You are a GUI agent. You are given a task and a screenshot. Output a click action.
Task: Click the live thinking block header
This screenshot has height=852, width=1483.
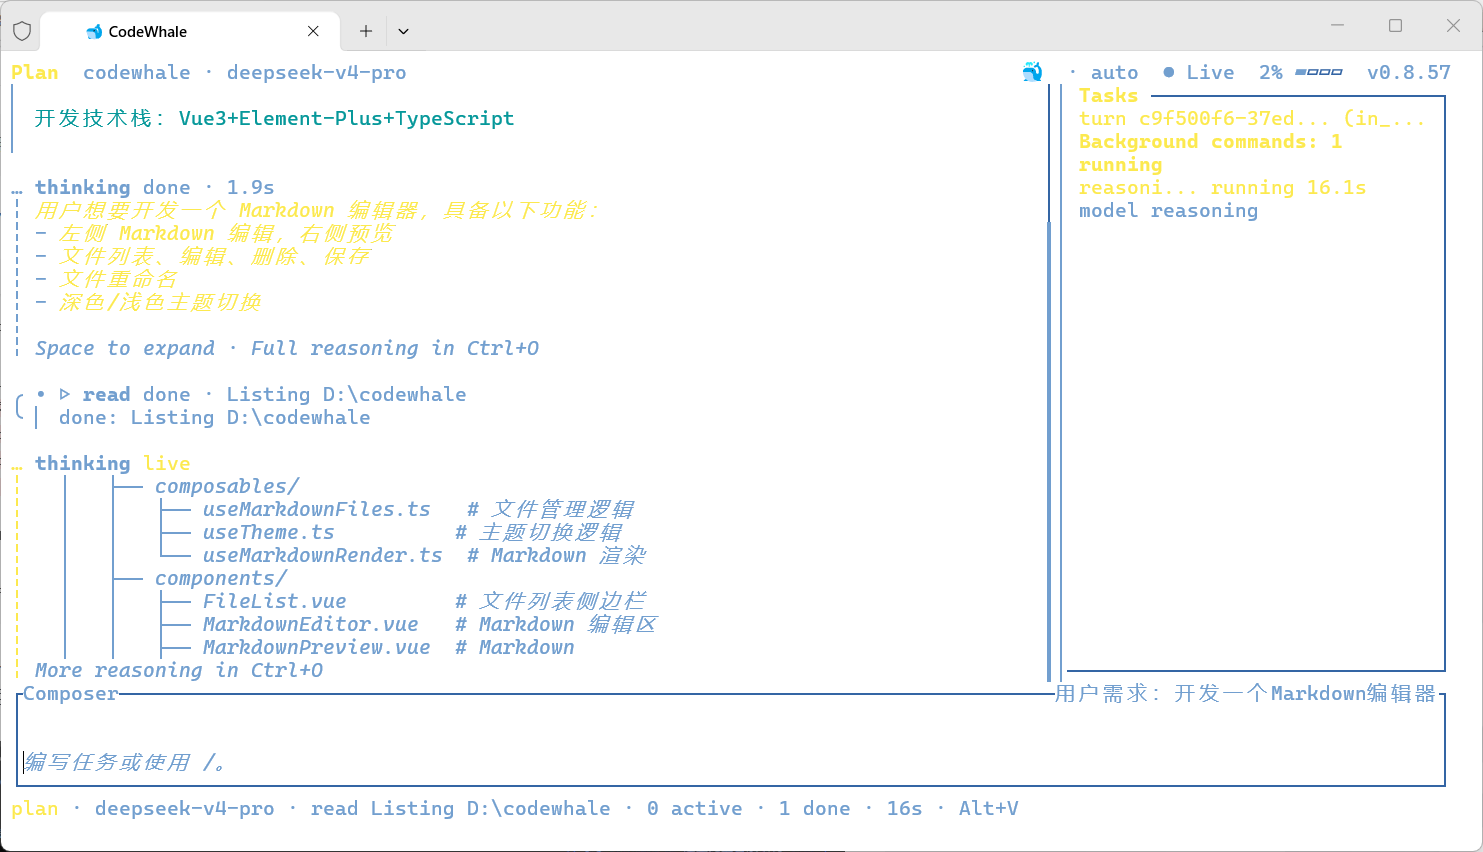tap(112, 463)
